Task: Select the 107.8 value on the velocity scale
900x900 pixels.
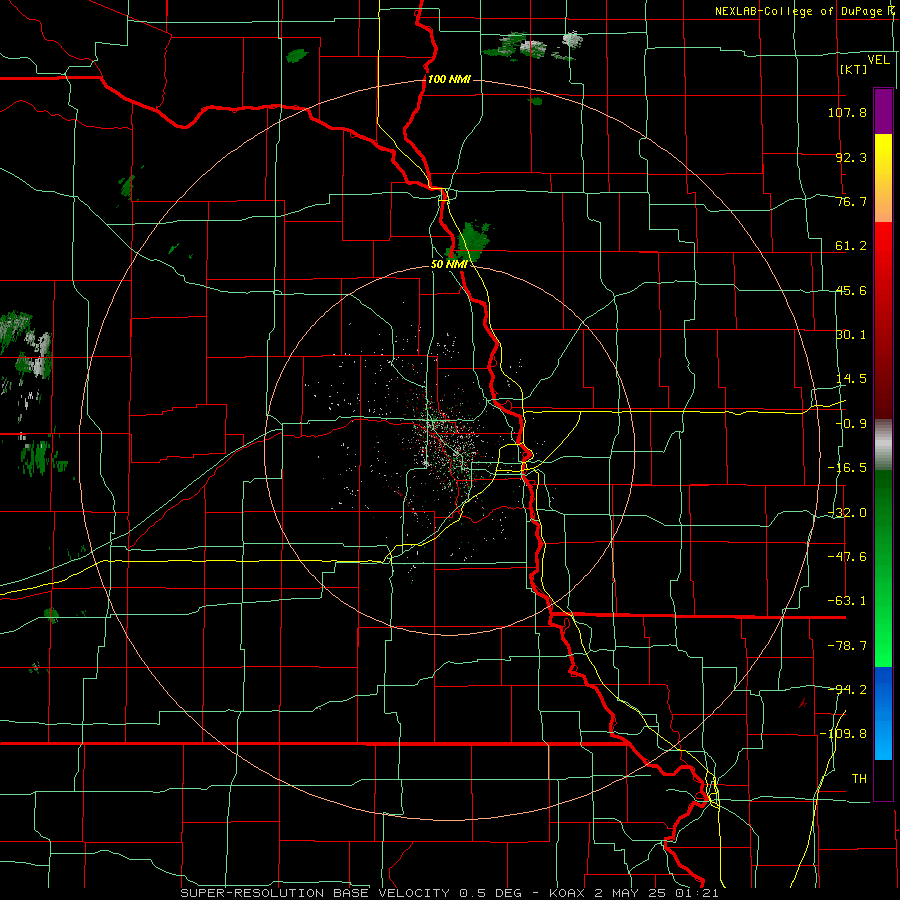Action: [x=847, y=112]
